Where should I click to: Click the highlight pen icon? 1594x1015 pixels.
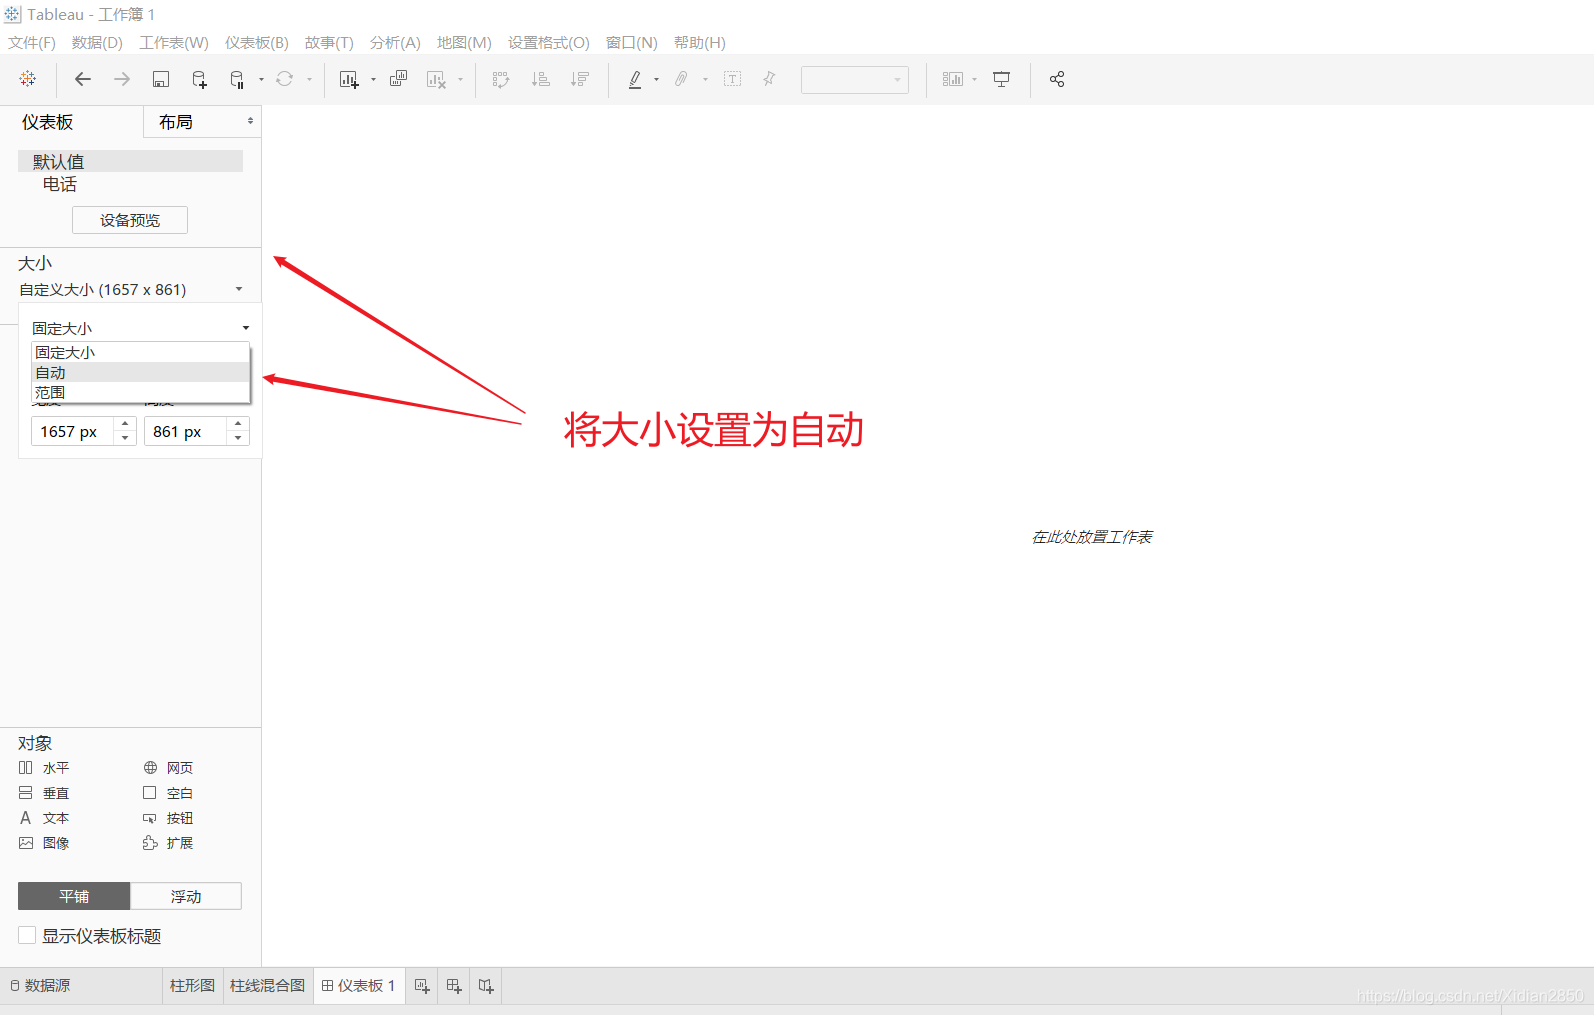634,79
